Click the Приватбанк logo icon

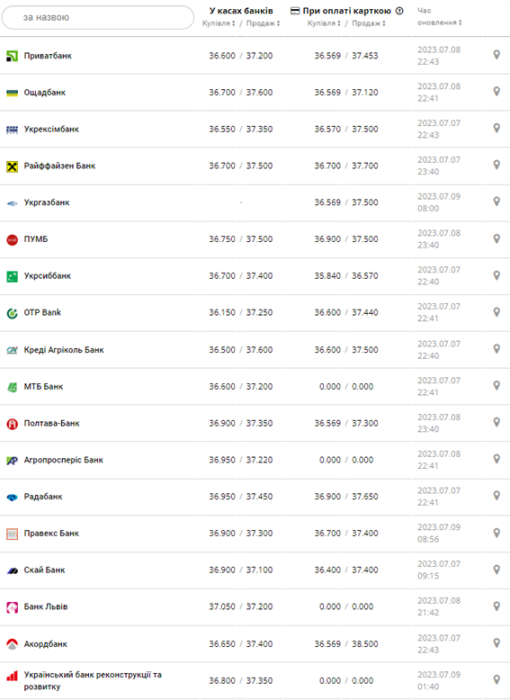pos(12,56)
